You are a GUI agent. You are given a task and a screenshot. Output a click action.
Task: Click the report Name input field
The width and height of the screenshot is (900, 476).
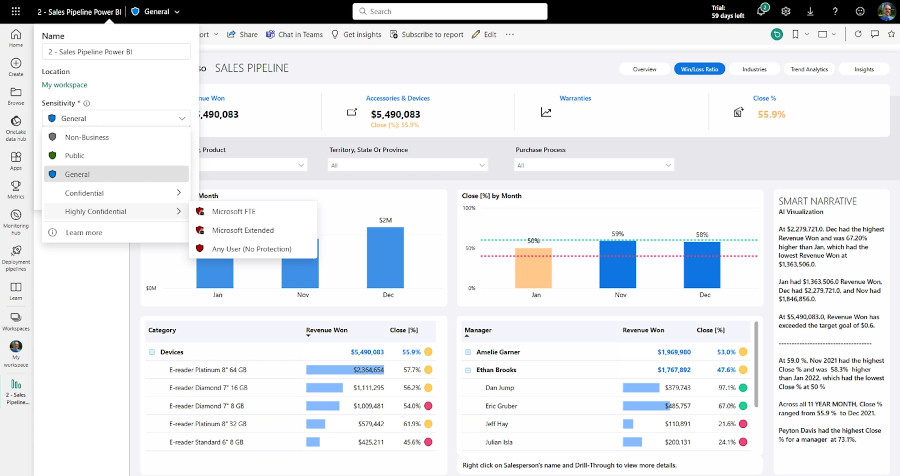click(x=116, y=52)
